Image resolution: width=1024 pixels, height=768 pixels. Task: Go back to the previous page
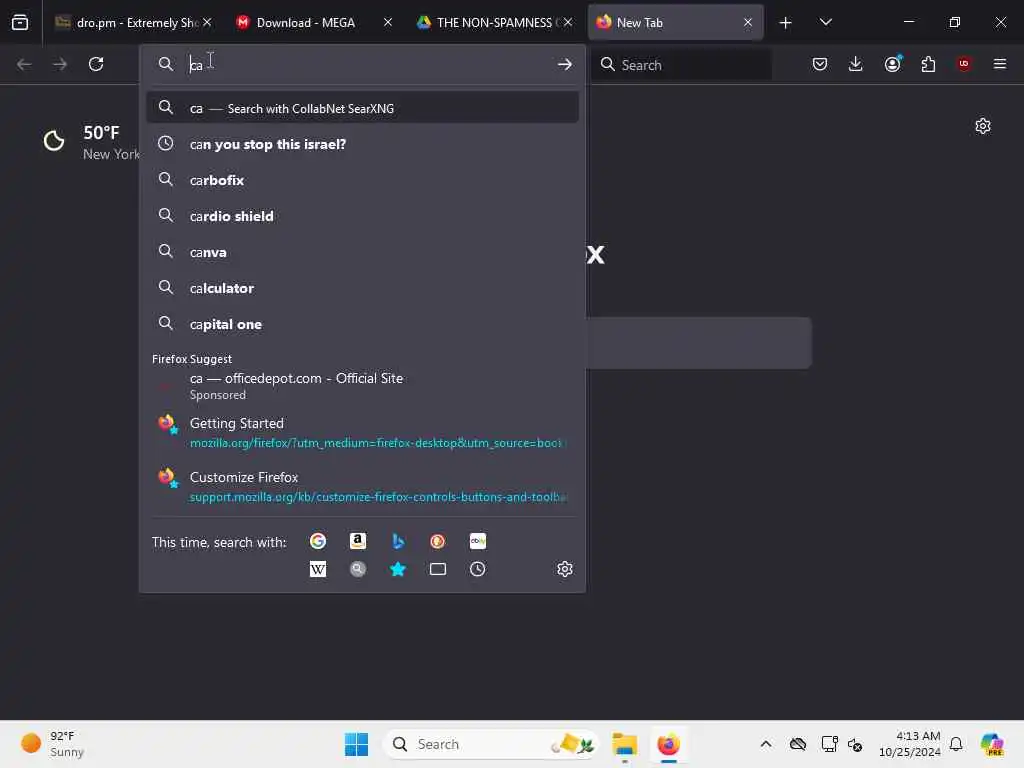[24, 64]
